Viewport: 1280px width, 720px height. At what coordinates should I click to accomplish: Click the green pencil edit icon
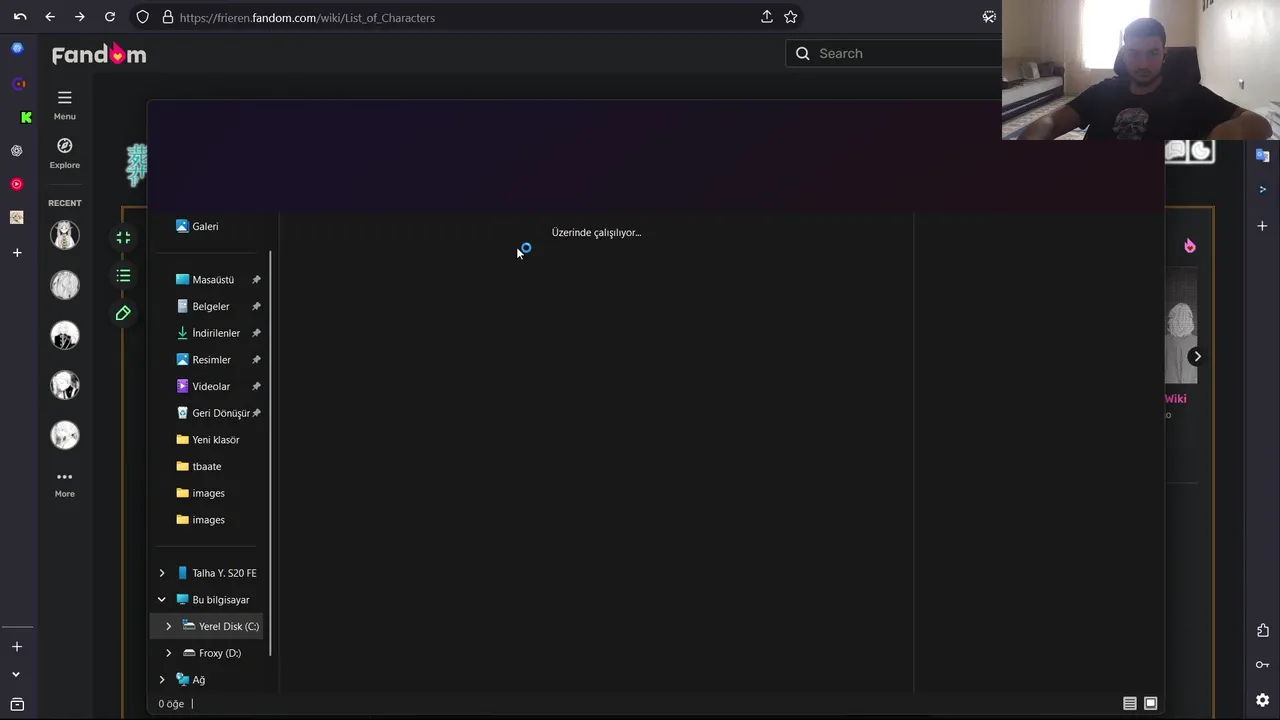123,314
